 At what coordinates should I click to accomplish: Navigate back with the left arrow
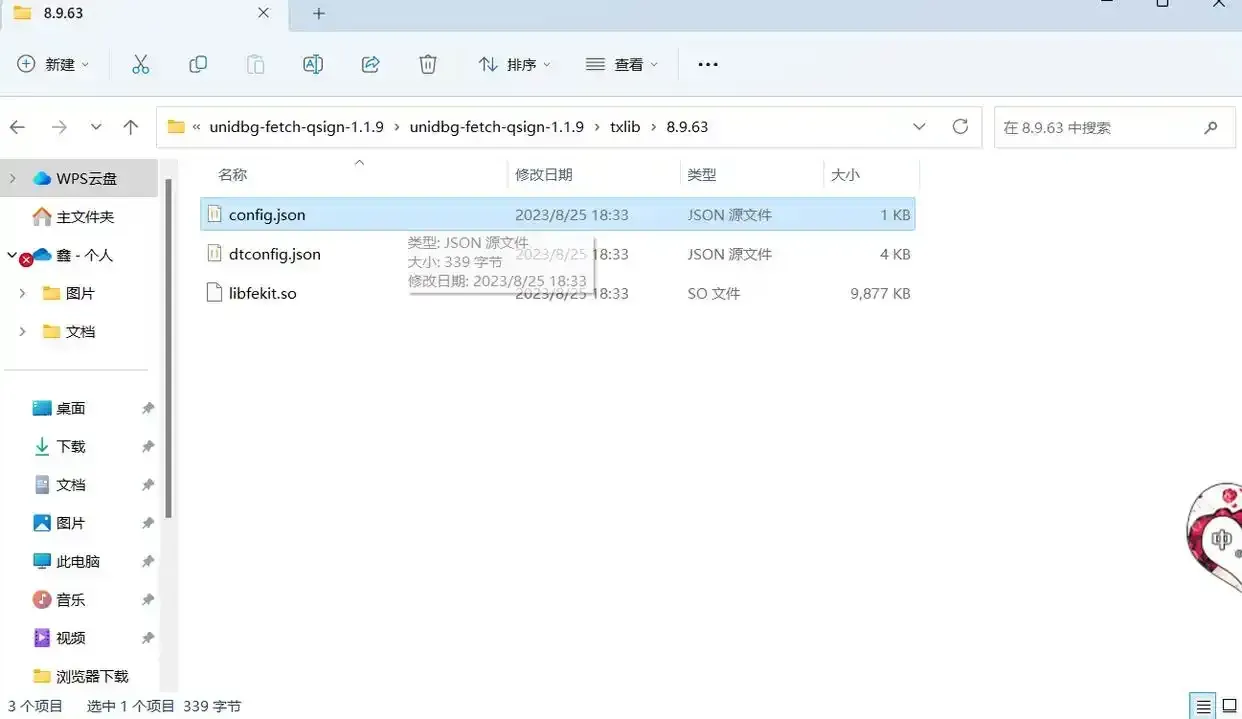coord(17,127)
